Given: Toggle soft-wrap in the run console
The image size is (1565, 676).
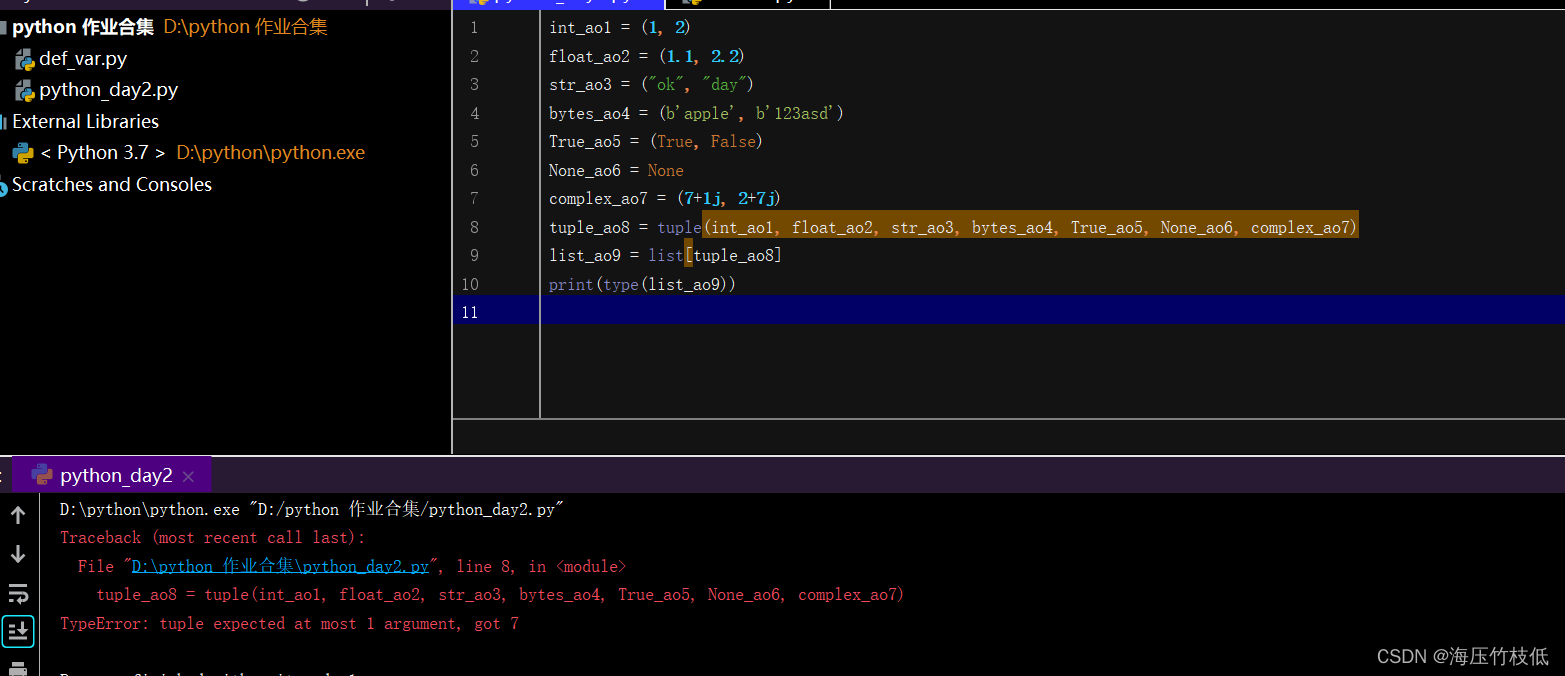Looking at the screenshot, I should (18, 593).
